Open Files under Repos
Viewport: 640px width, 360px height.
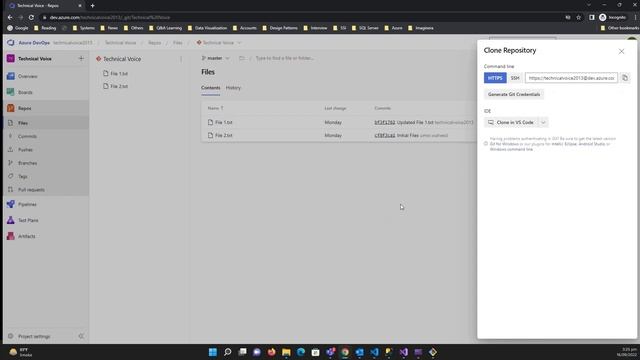23,123
